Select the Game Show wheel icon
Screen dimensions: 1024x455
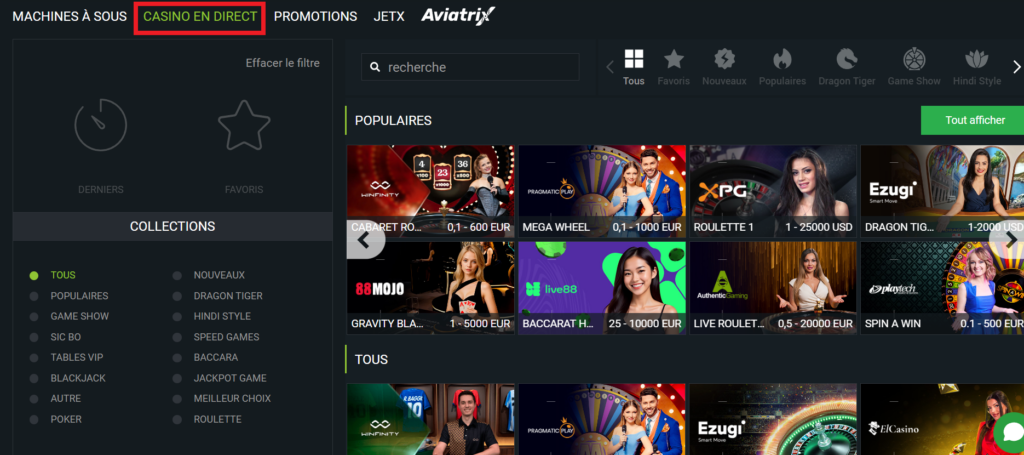point(914,59)
